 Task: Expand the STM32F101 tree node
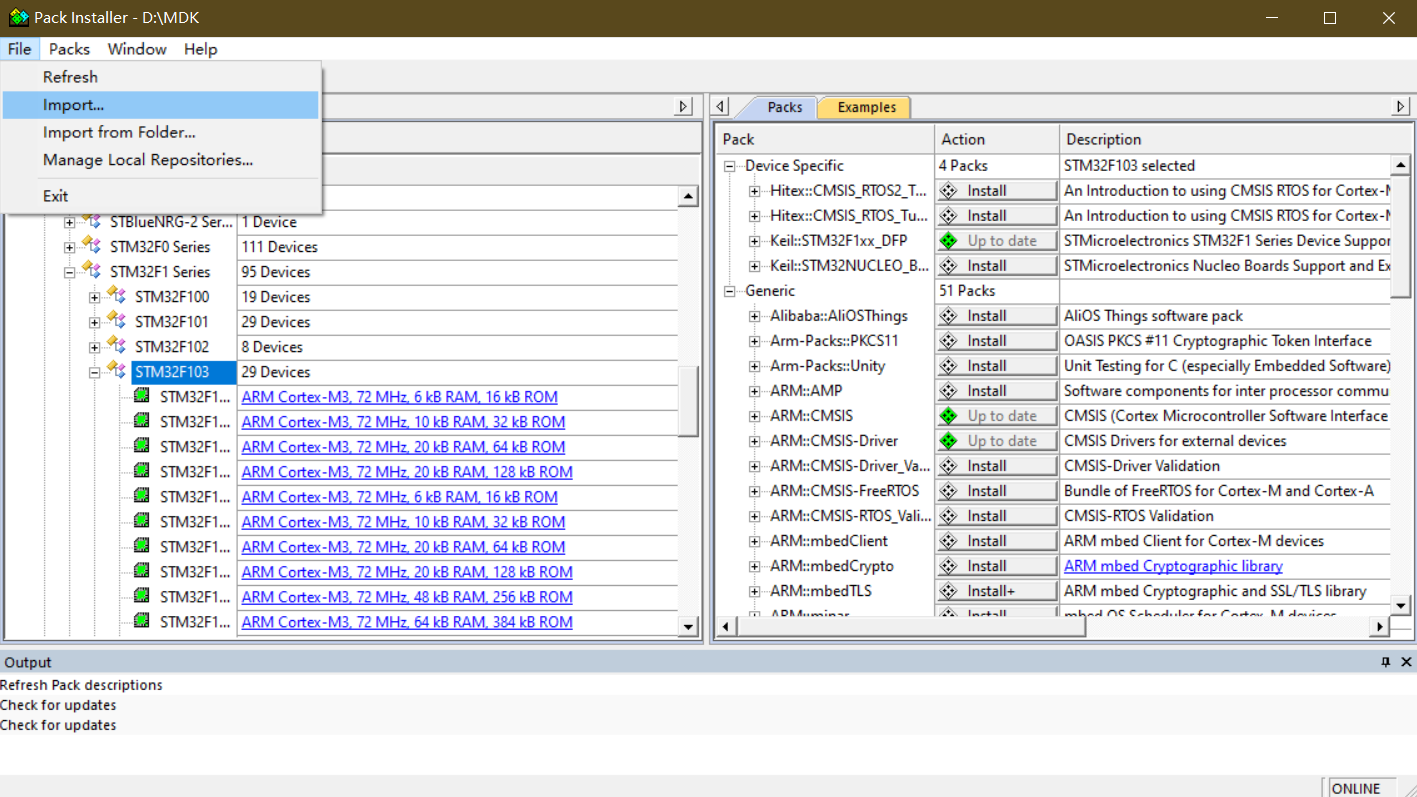tap(95, 322)
